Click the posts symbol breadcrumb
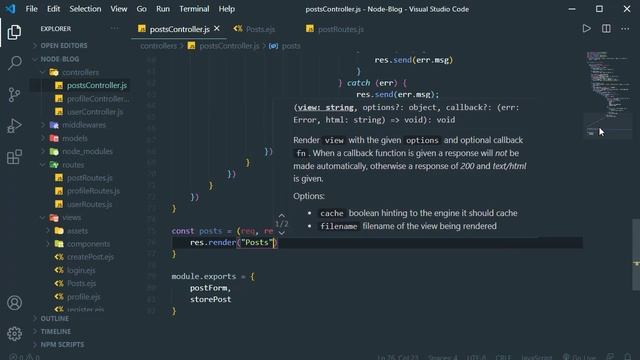 pyautogui.click(x=285, y=46)
